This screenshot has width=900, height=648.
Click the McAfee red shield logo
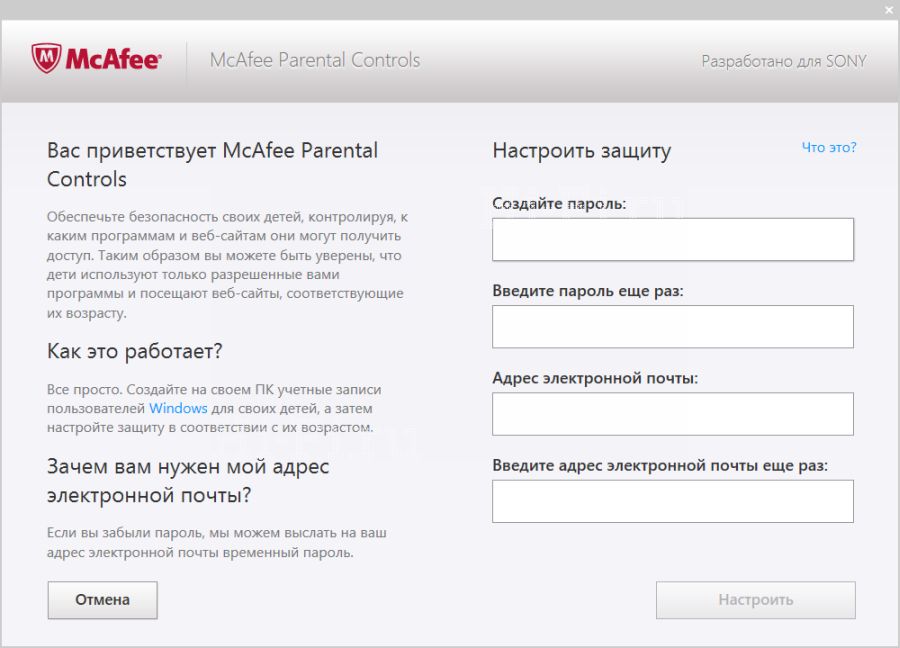tap(46, 59)
